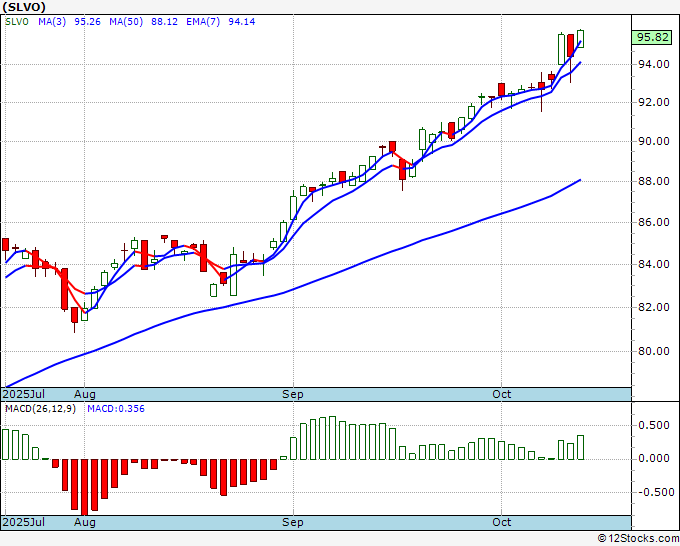Click the MA(3) legend label
This screenshot has width=680, height=546.
click(52, 22)
